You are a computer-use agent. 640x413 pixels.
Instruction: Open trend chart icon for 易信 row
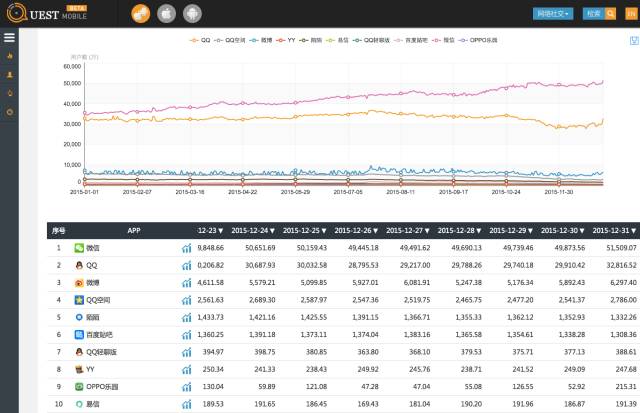pyautogui.click(x=187, y=404)
